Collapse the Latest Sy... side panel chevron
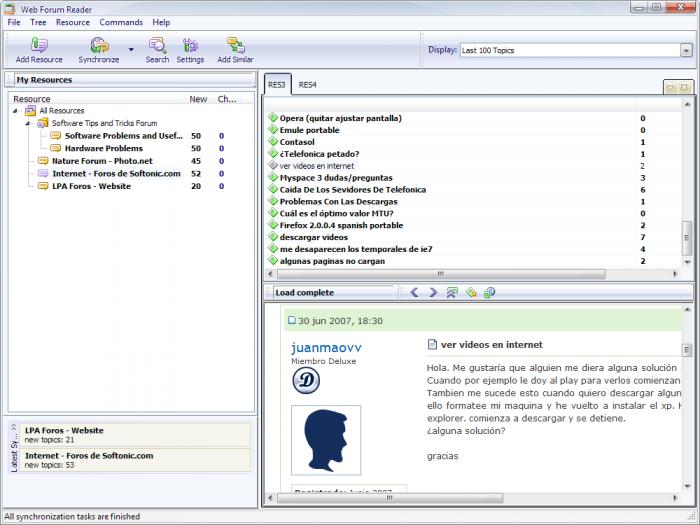Image resolution: width=700 pixels, height=525 pixels. pyautogui.click(x=13, y=427)
